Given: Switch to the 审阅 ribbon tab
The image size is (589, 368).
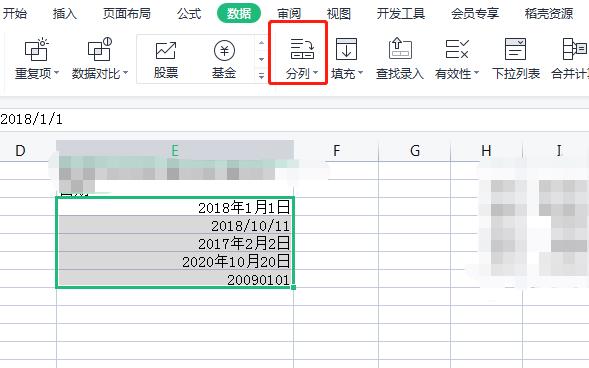Looking at the screenshot, I should (289, 14).
